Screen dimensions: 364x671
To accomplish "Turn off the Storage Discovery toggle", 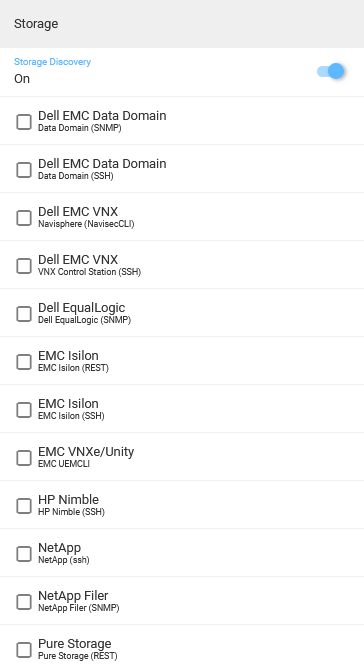I will coord(331,71).
